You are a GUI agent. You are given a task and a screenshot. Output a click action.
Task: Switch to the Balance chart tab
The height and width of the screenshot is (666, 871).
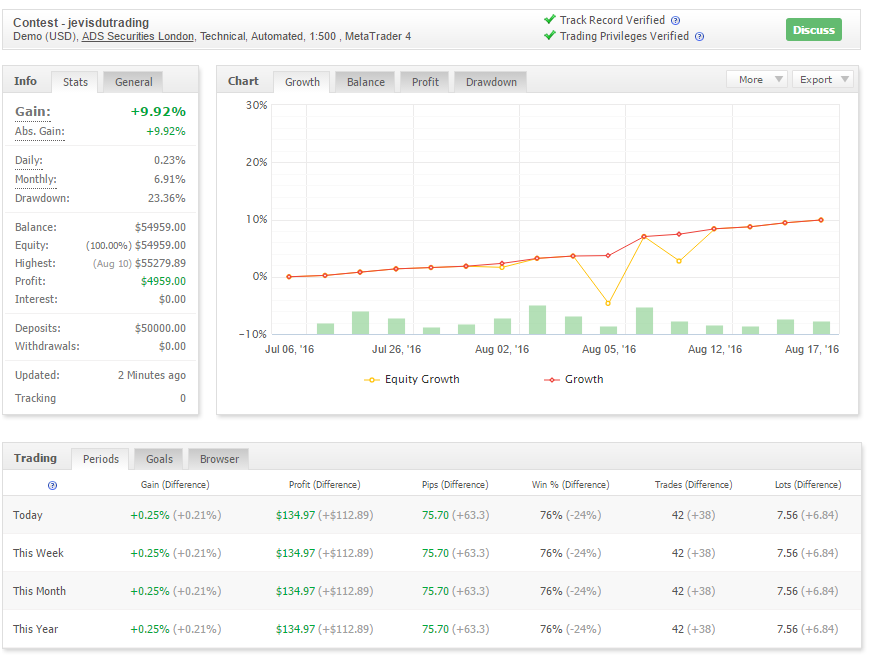tap(365, 82)
